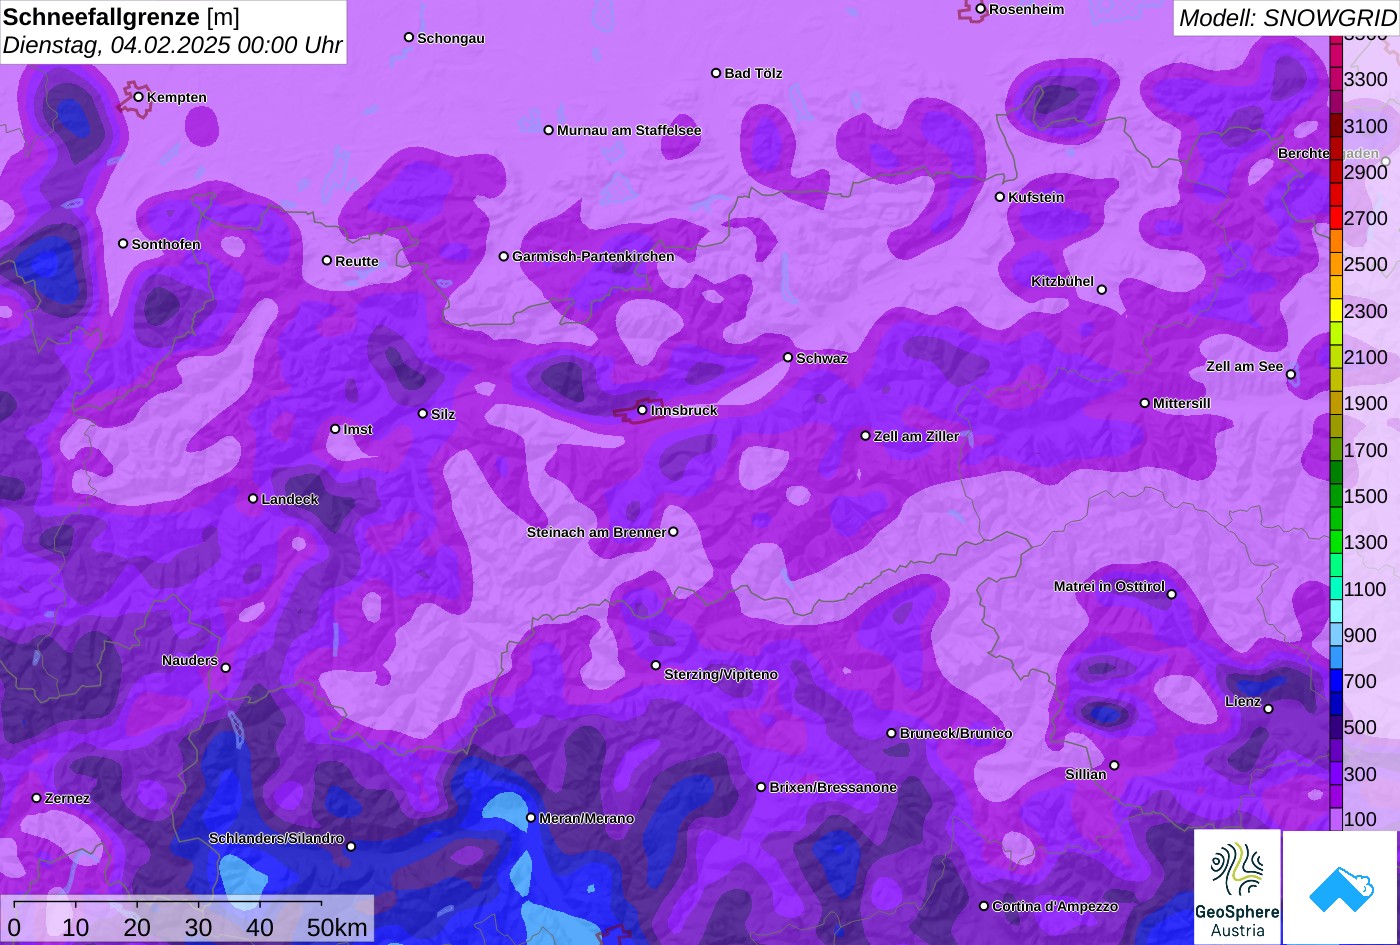Select the Kempten city marker dot
Viewport: 1400px width, 945px height.
point(139,97)
